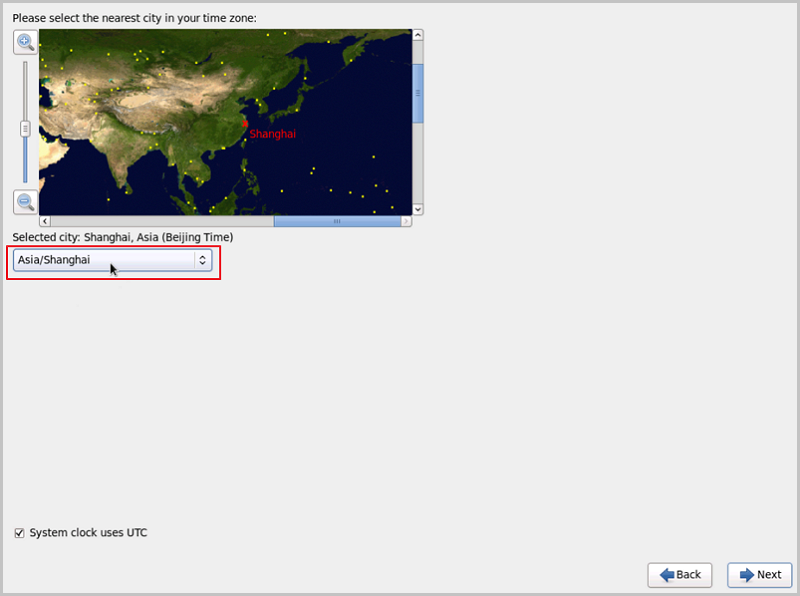
Task: Click the map's vertical scrollbar thumb
Action: click(x=418, y=92)
